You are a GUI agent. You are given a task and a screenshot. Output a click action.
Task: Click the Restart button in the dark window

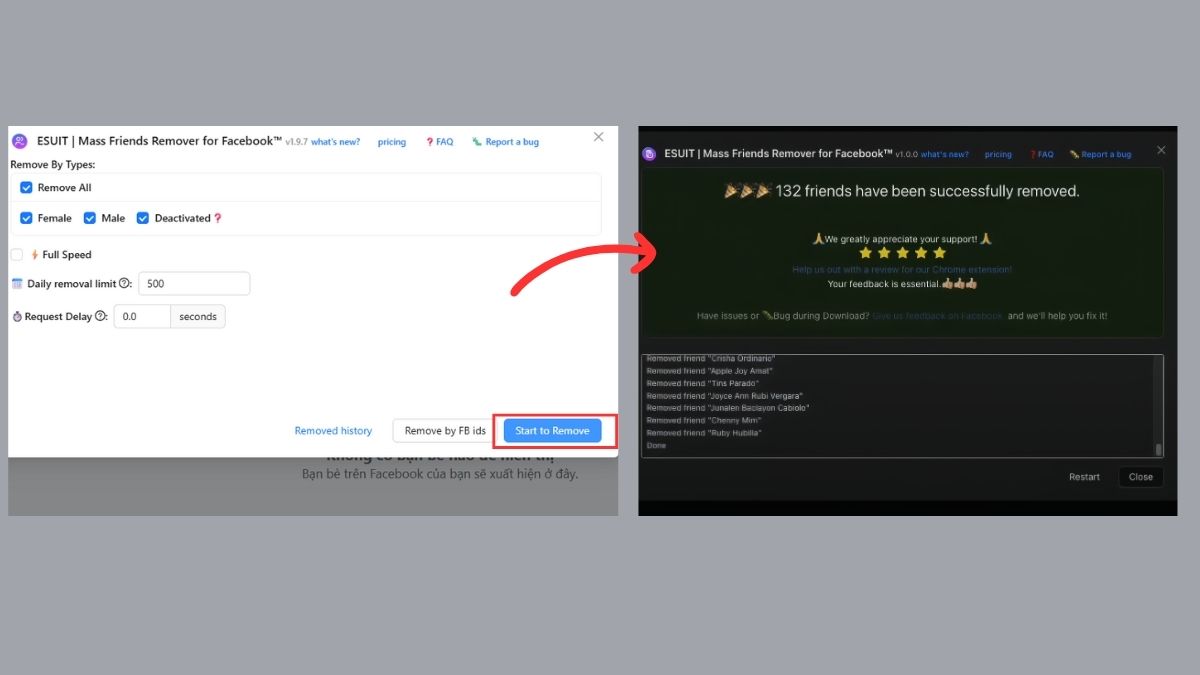pyautogui.click(x=1084, y=477)
